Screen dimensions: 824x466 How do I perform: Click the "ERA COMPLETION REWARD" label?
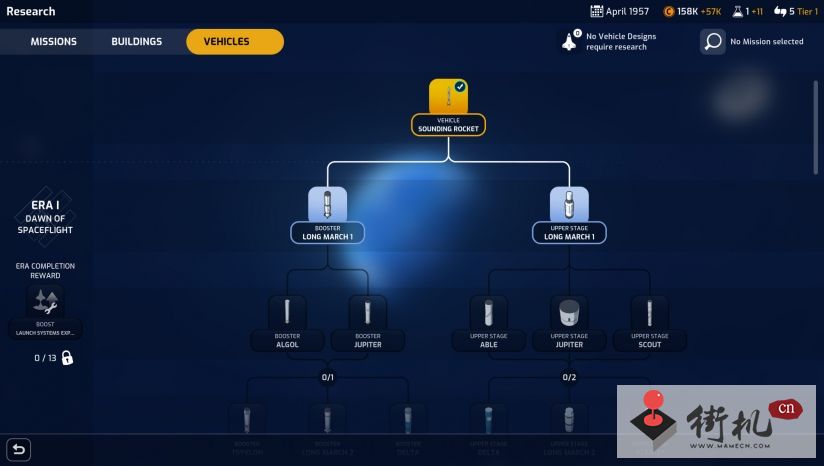coord(45,271)
